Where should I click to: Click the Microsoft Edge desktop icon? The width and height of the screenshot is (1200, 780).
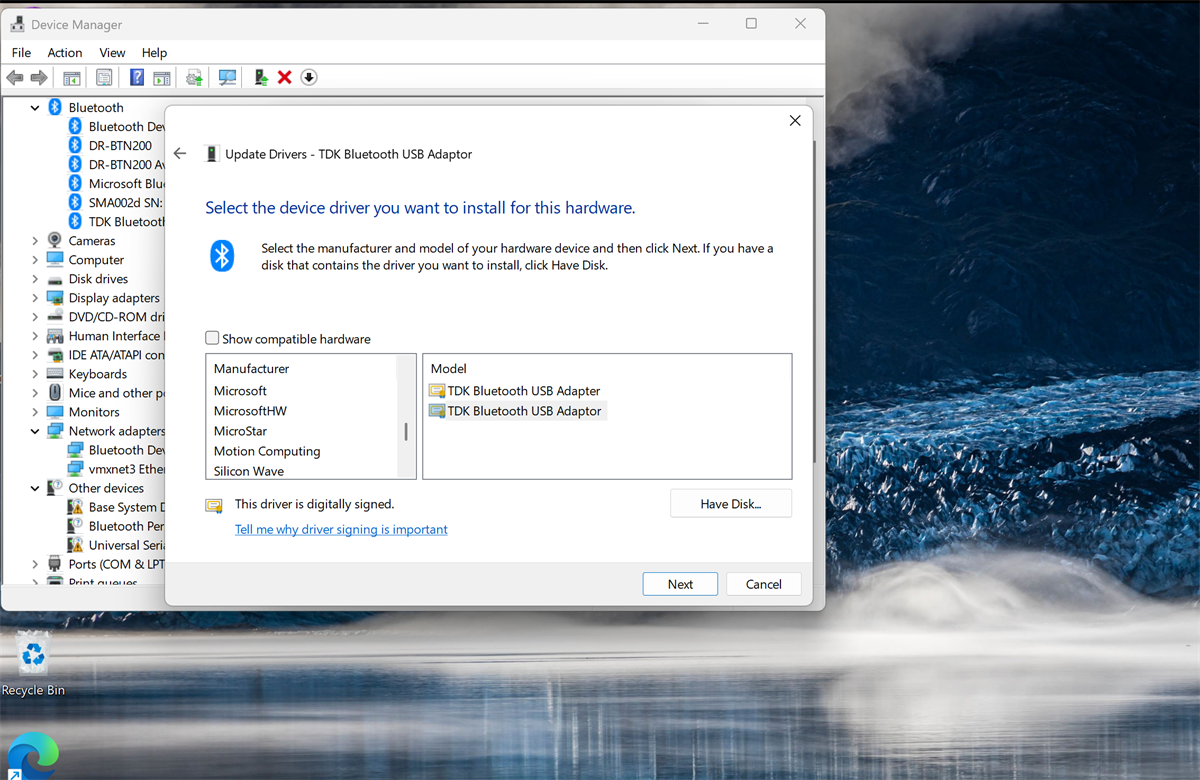click(33, 757)
